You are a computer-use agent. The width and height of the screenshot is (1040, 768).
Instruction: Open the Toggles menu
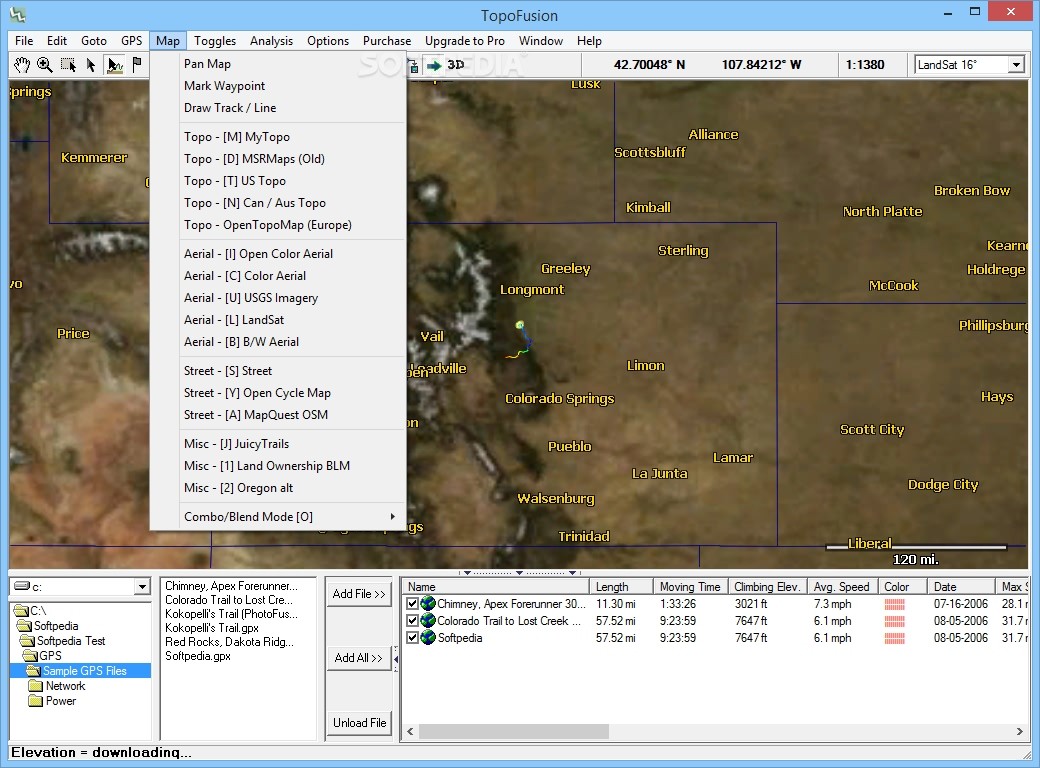click(x=215, y=40)
